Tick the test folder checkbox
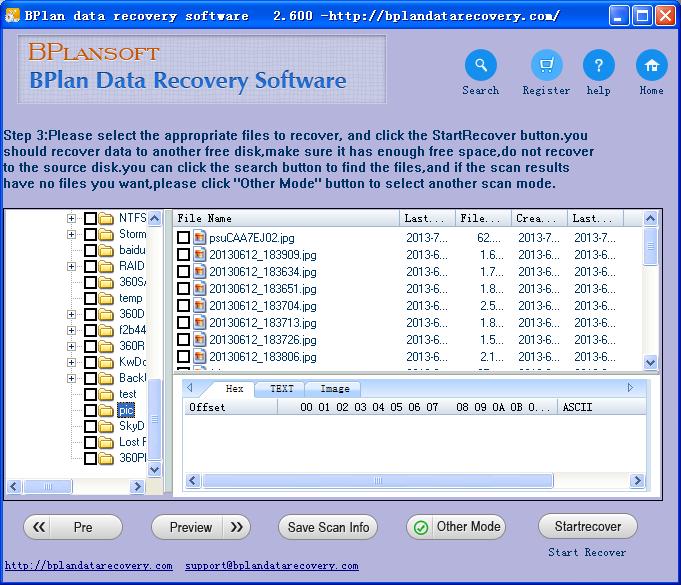Screen dimensions: 681x585 tap(90, 394)
